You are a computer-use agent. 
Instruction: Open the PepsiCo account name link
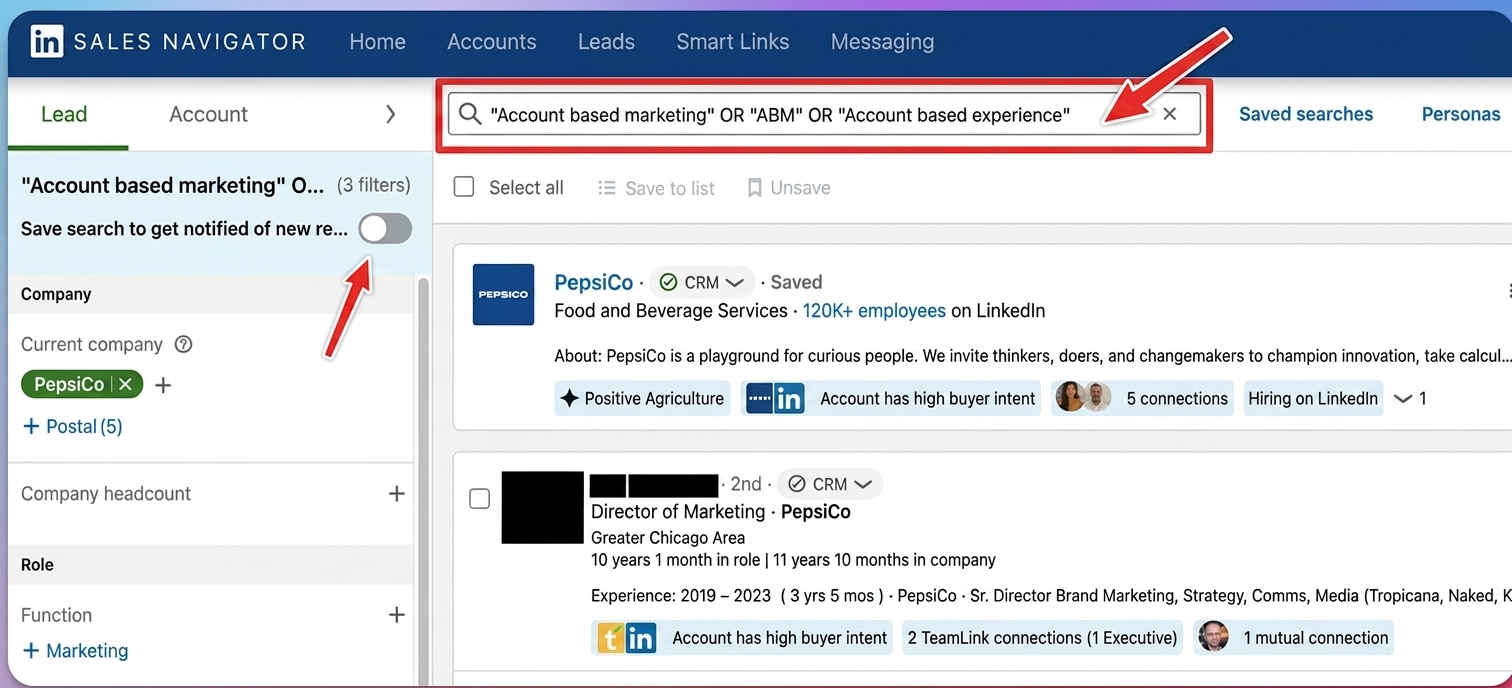coord(594,283)
